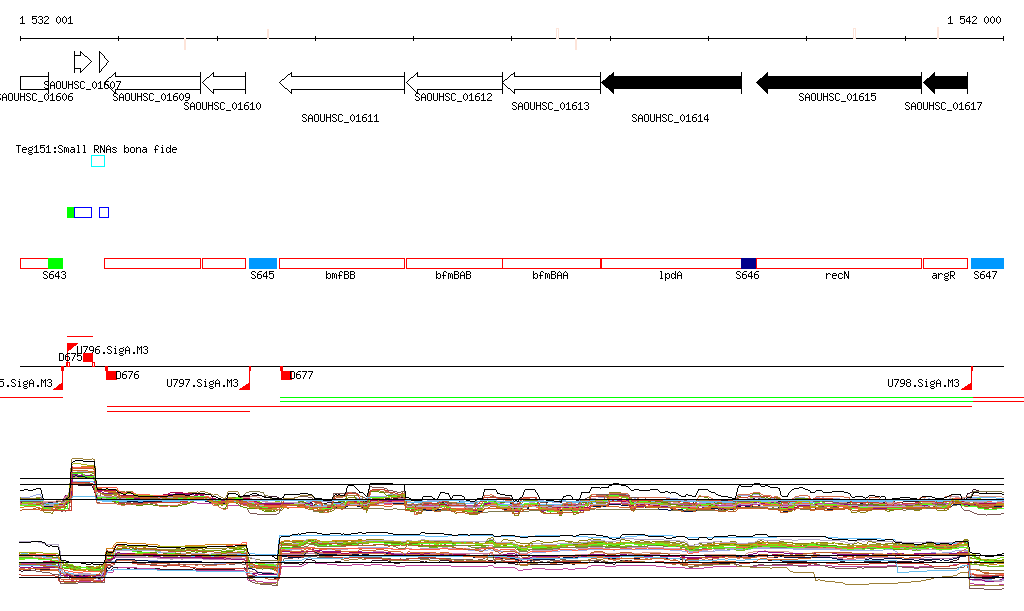Screen dimensions: 1024x611
Task: Select the dark blue S646 segment
Action: pos(748,264)
